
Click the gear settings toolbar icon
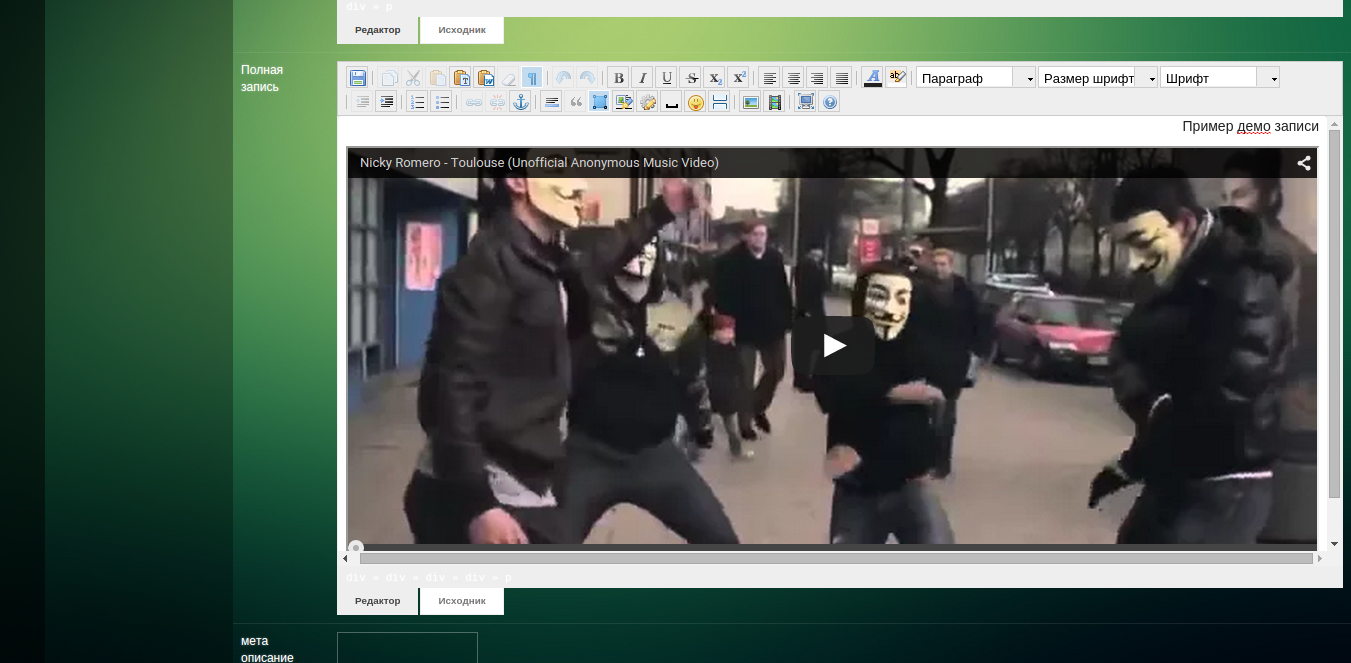647,102
